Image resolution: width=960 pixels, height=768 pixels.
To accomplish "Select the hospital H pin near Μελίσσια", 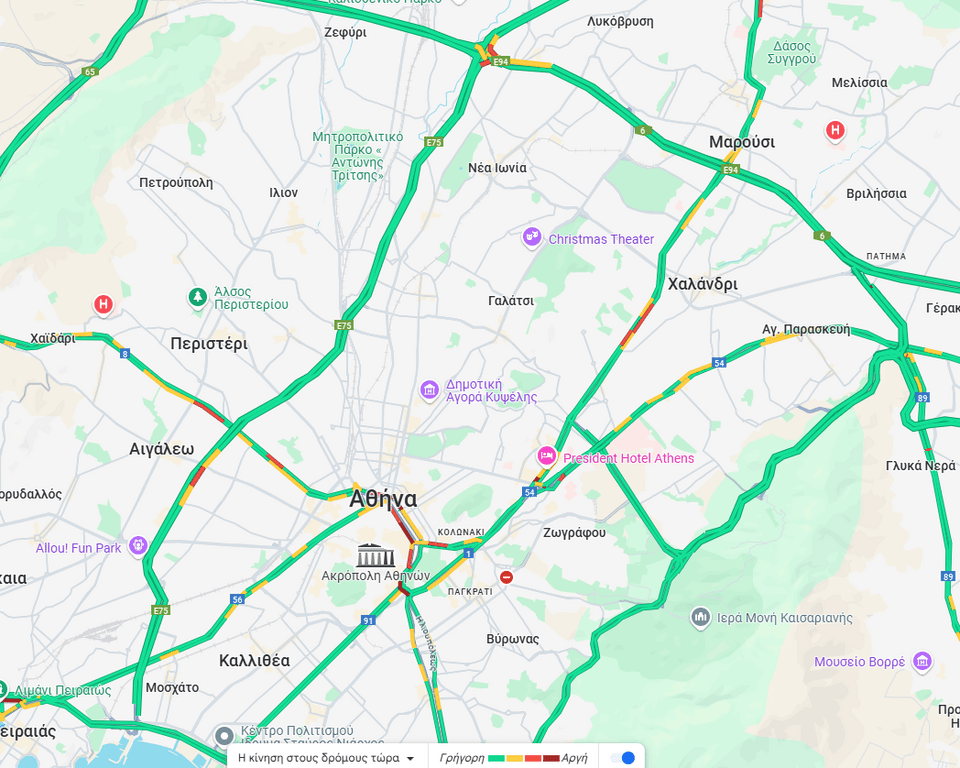I will 835,130.
